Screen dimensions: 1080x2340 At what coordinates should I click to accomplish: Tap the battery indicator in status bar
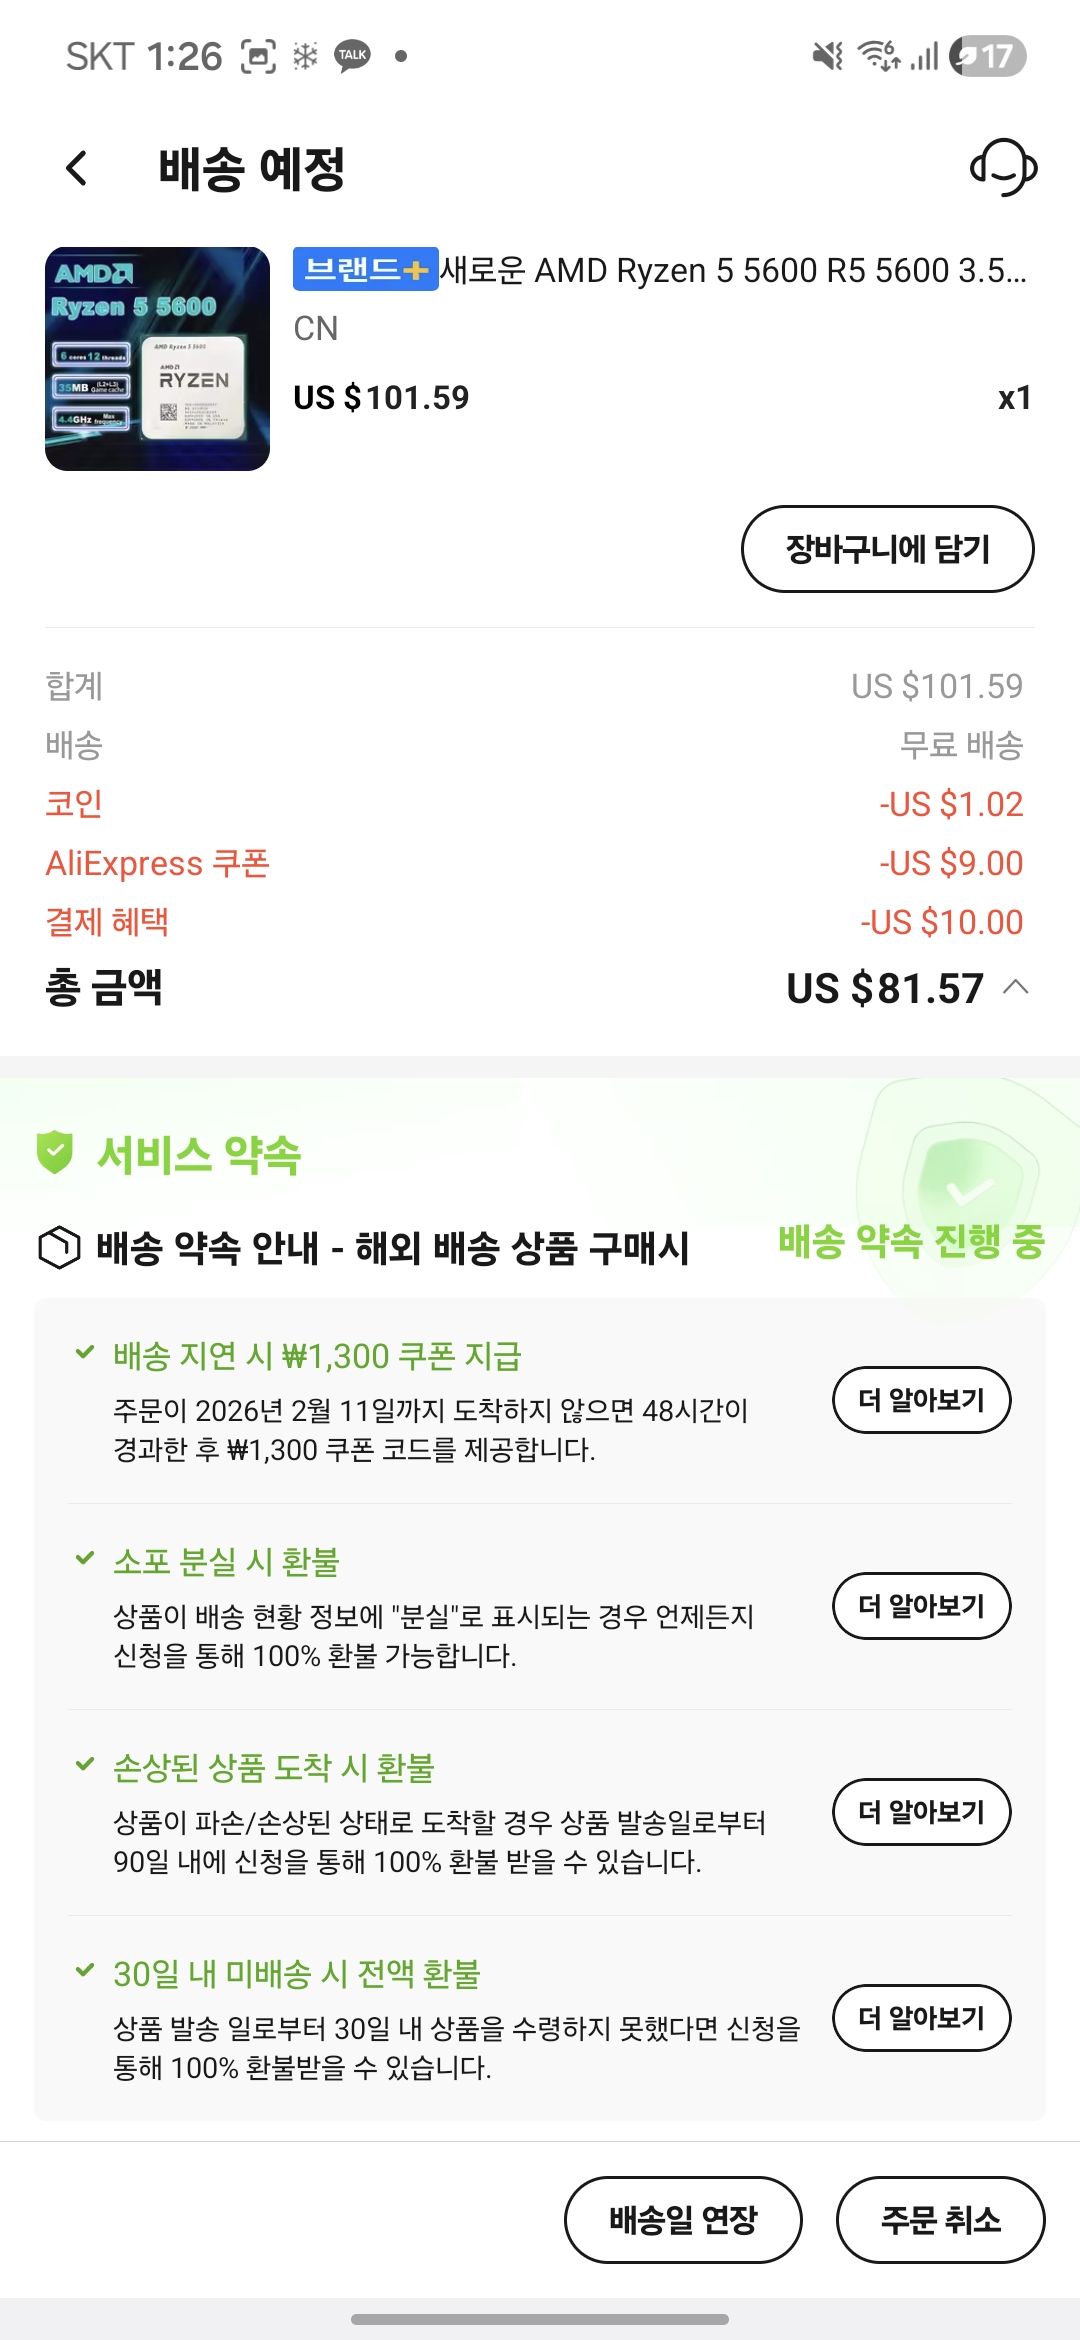pos(987,56)
